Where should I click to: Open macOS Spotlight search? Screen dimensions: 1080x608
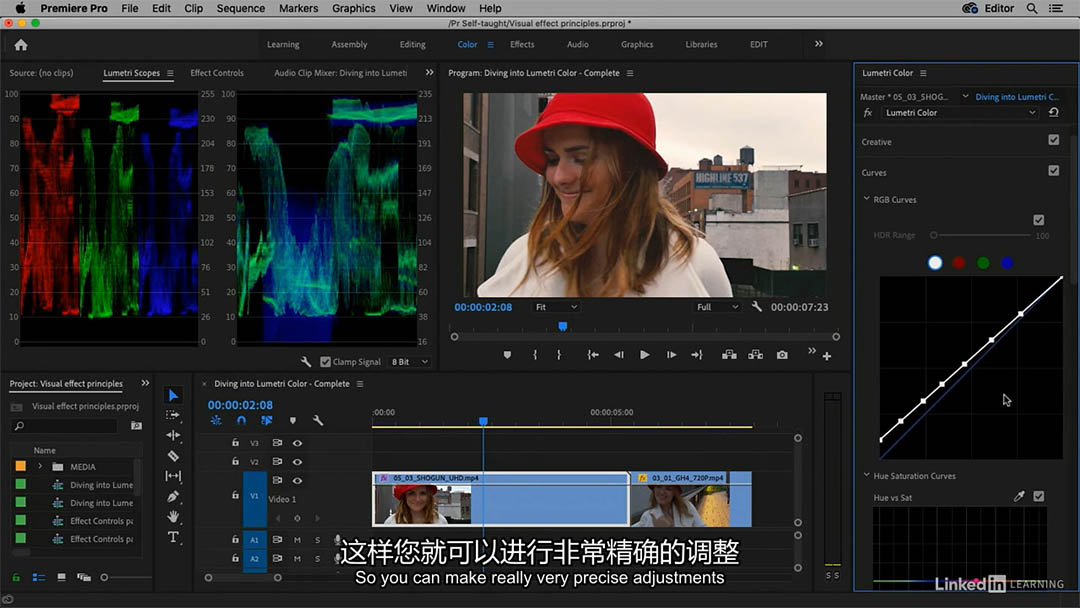(1032, 8)
